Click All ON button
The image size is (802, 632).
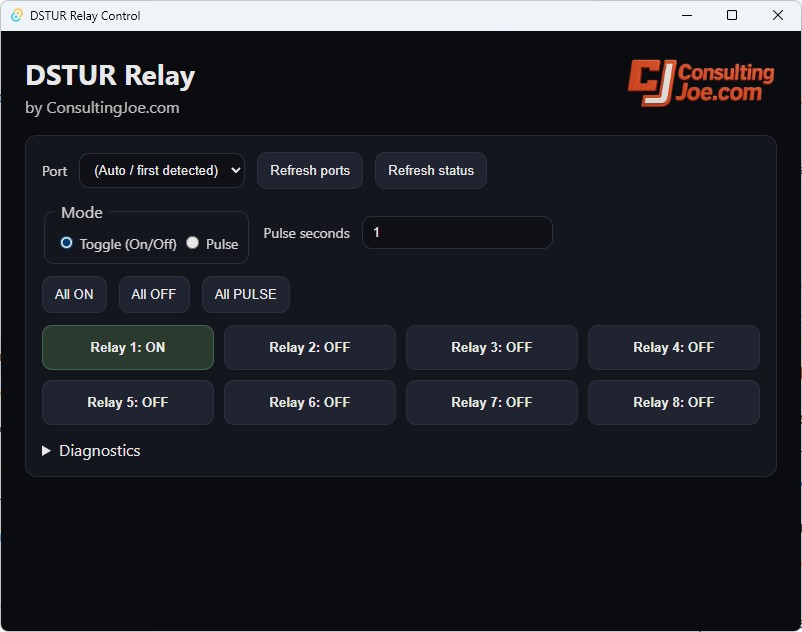[75, 295]
